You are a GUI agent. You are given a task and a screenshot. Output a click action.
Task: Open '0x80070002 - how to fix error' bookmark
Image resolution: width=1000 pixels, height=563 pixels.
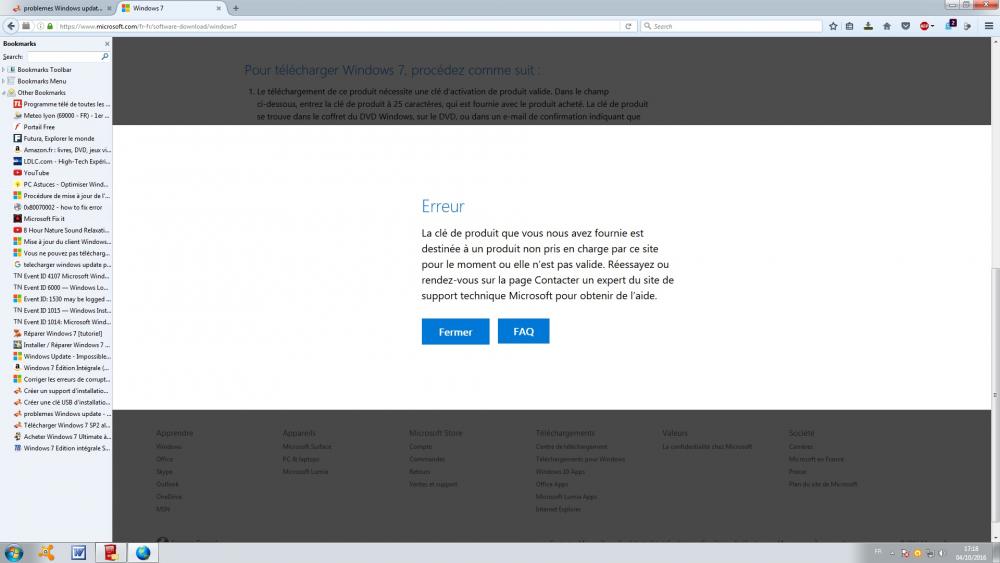point(62,207)
